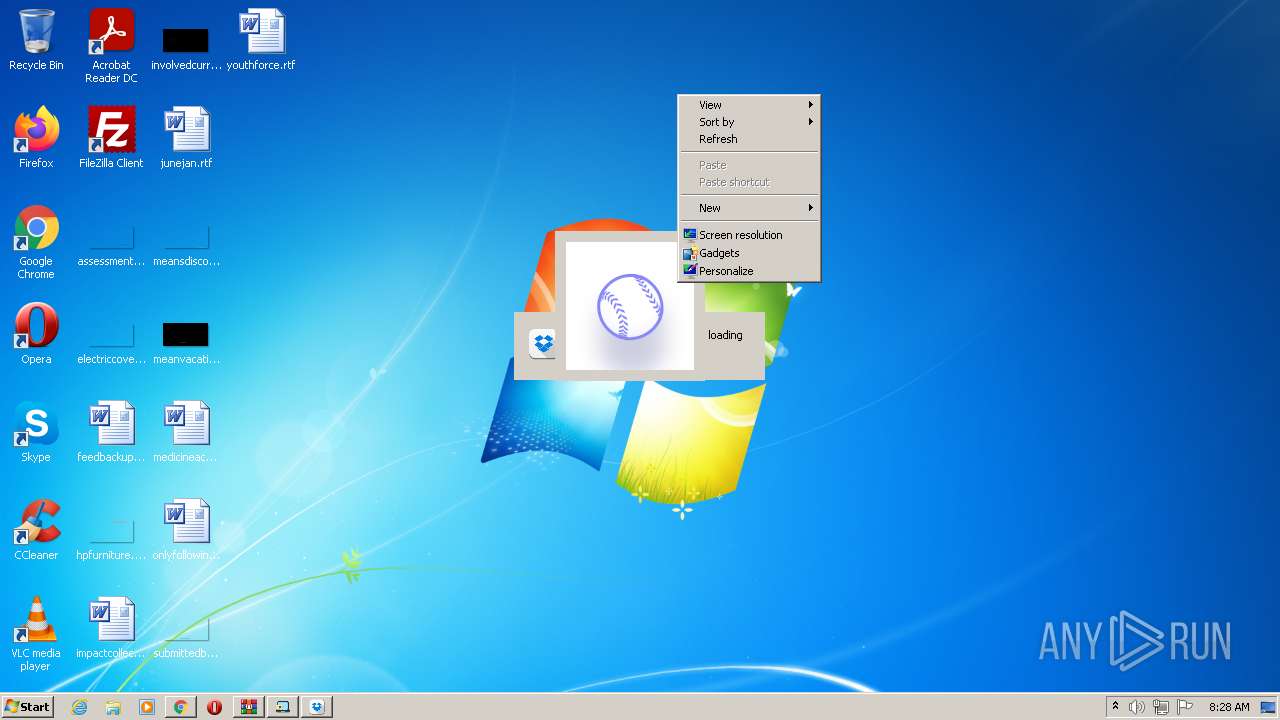This screenshot has height=720, width=1280.
Task: Open Internet Explorer from the taskbar
Action: coord(80,707)
